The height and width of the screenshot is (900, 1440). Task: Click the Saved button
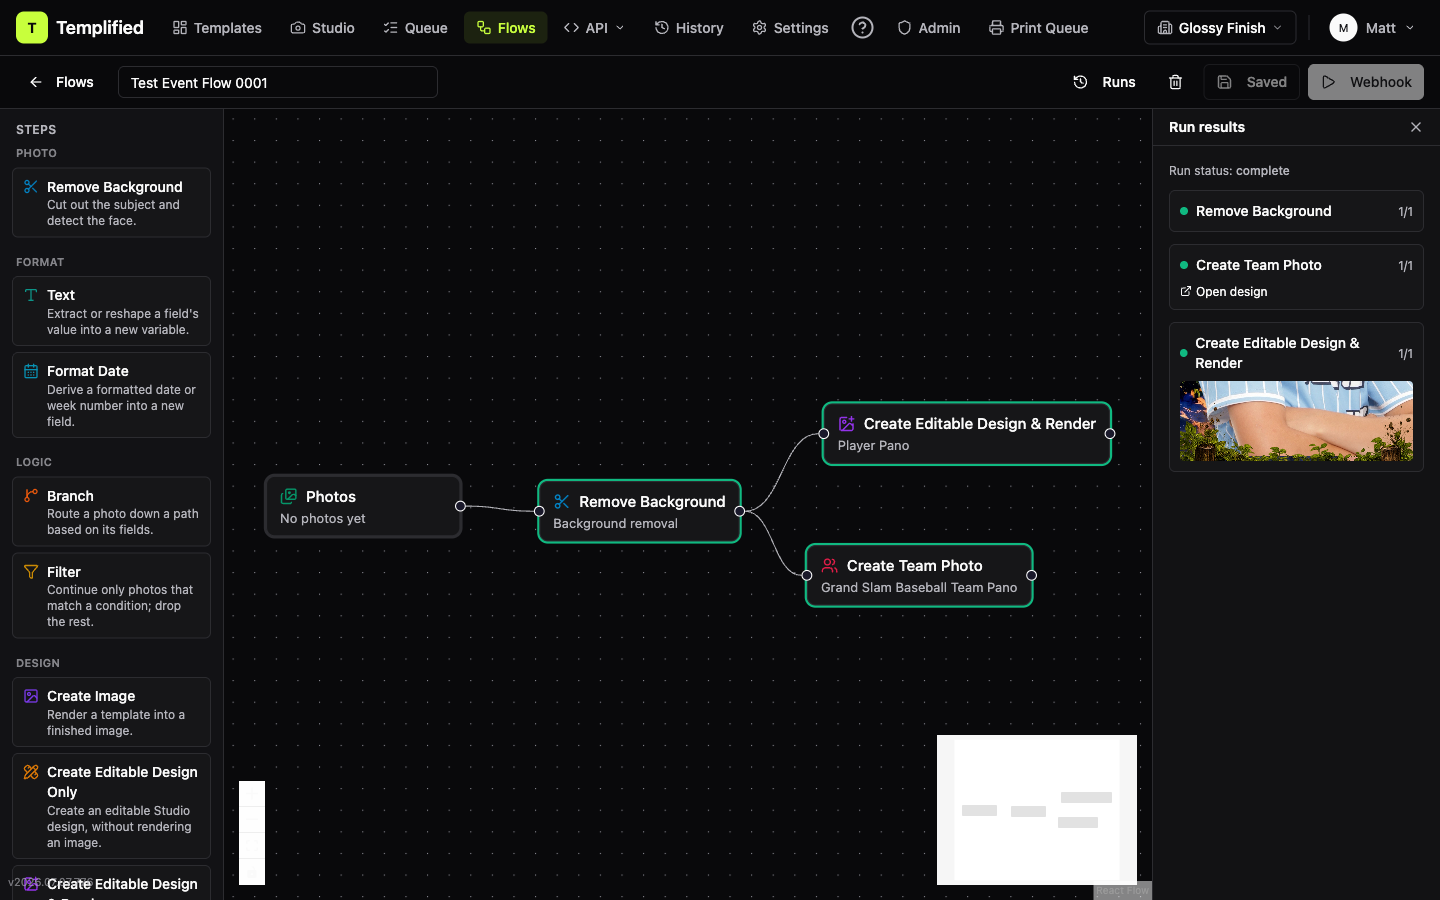(x=1252, y=82)
